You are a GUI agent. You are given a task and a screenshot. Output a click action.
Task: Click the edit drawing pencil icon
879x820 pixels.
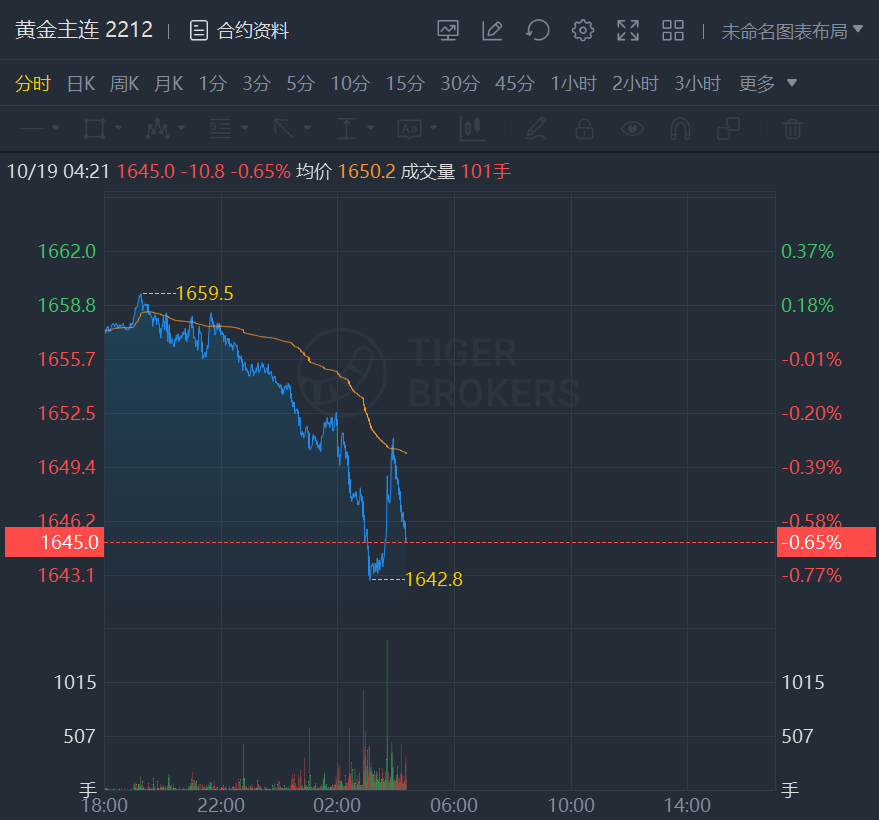click(x=492, y=31)
